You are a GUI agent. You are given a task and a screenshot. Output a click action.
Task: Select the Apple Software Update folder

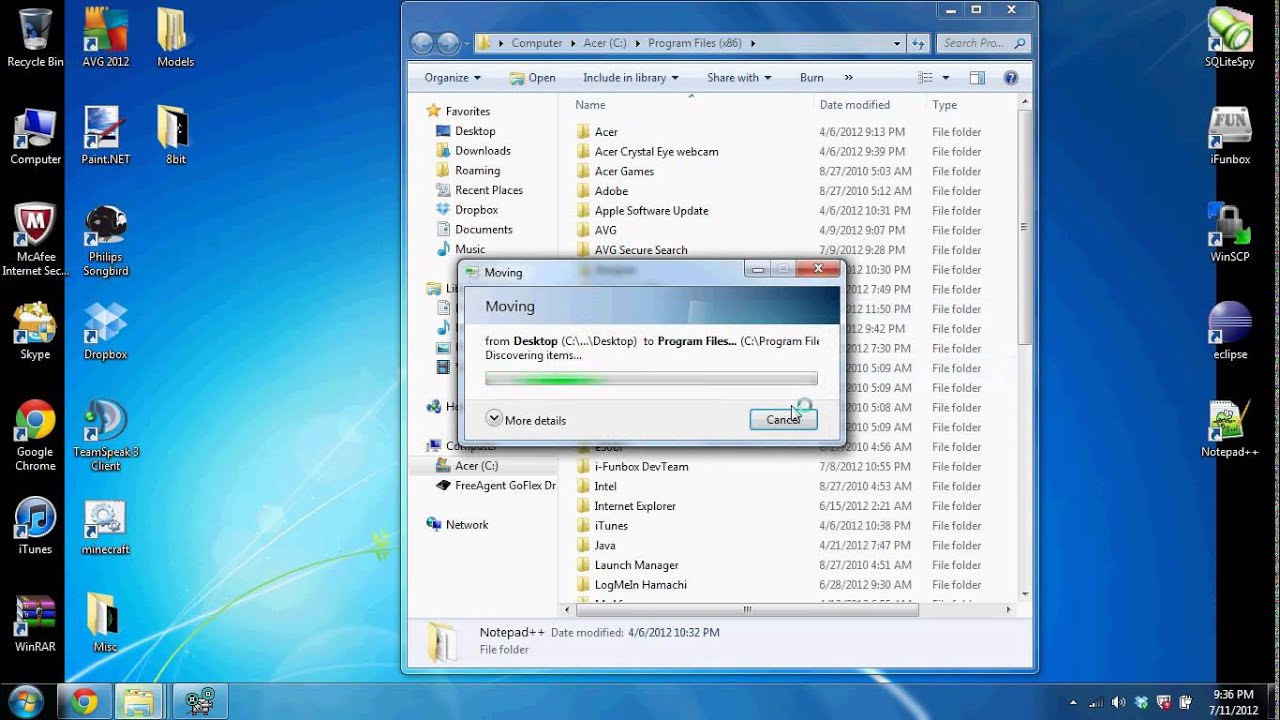coord(651,211)
